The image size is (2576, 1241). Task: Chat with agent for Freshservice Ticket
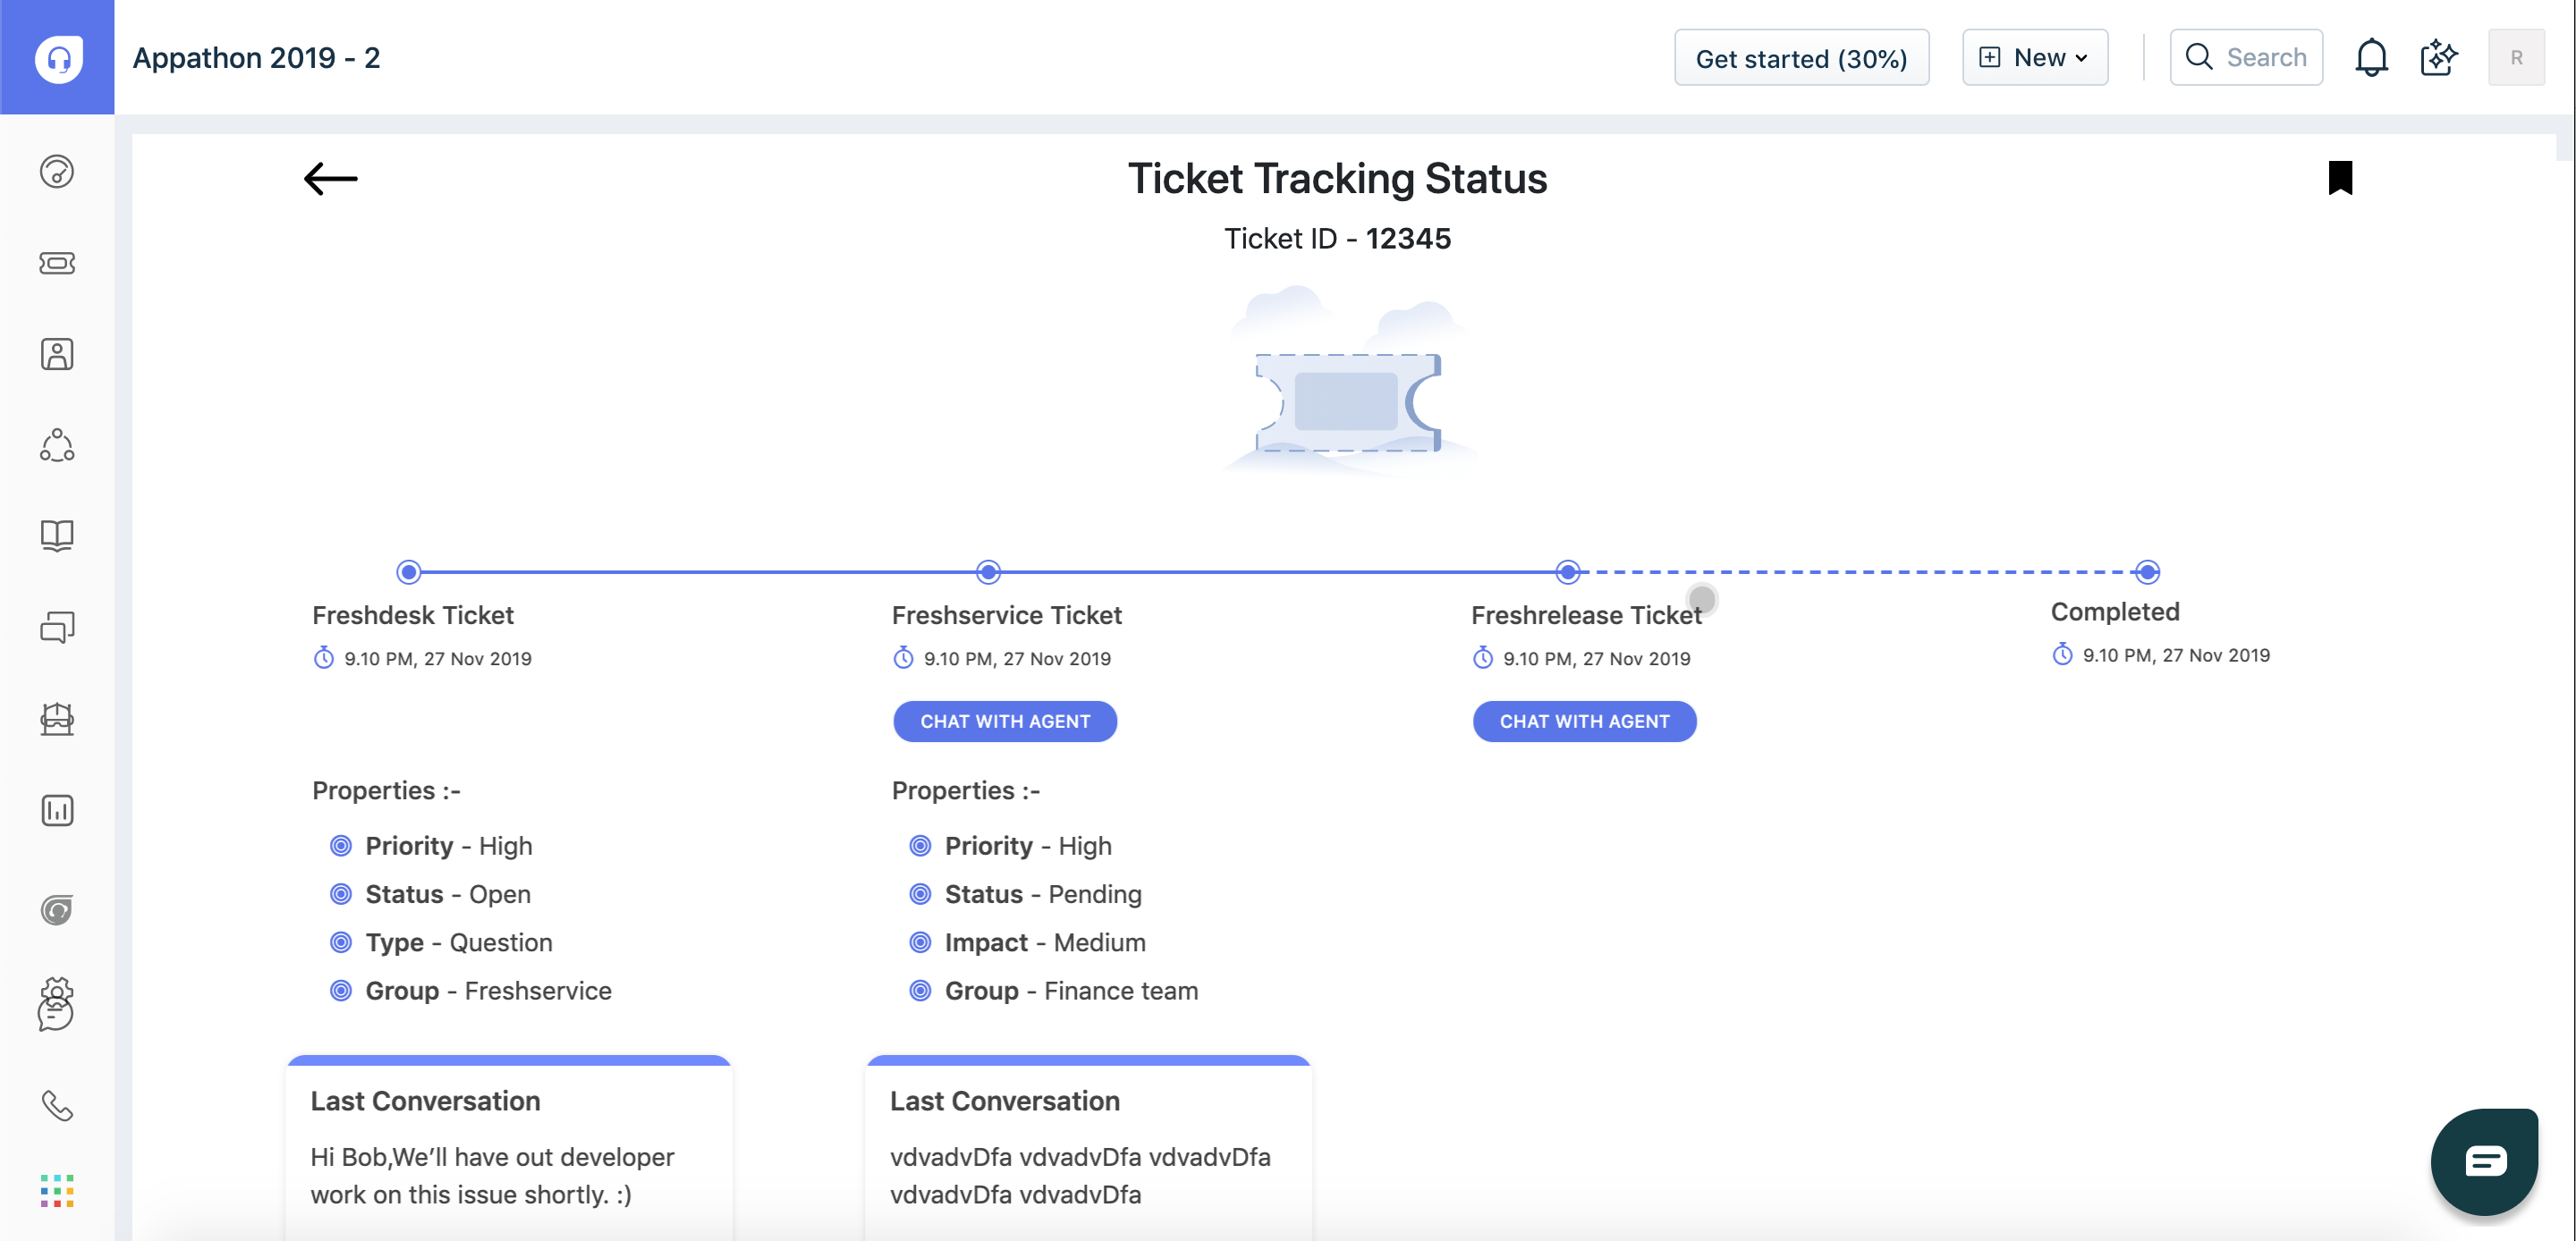click(1005, 721)
